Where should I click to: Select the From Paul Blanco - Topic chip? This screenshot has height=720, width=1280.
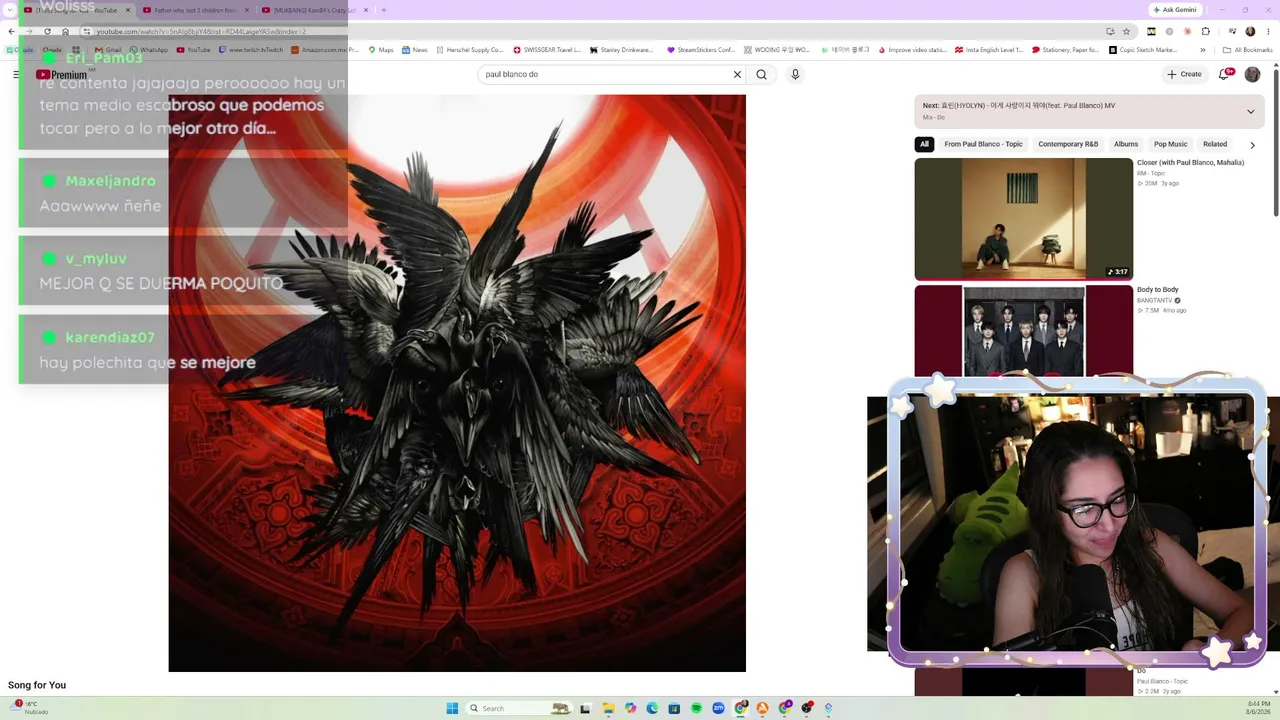983,144
